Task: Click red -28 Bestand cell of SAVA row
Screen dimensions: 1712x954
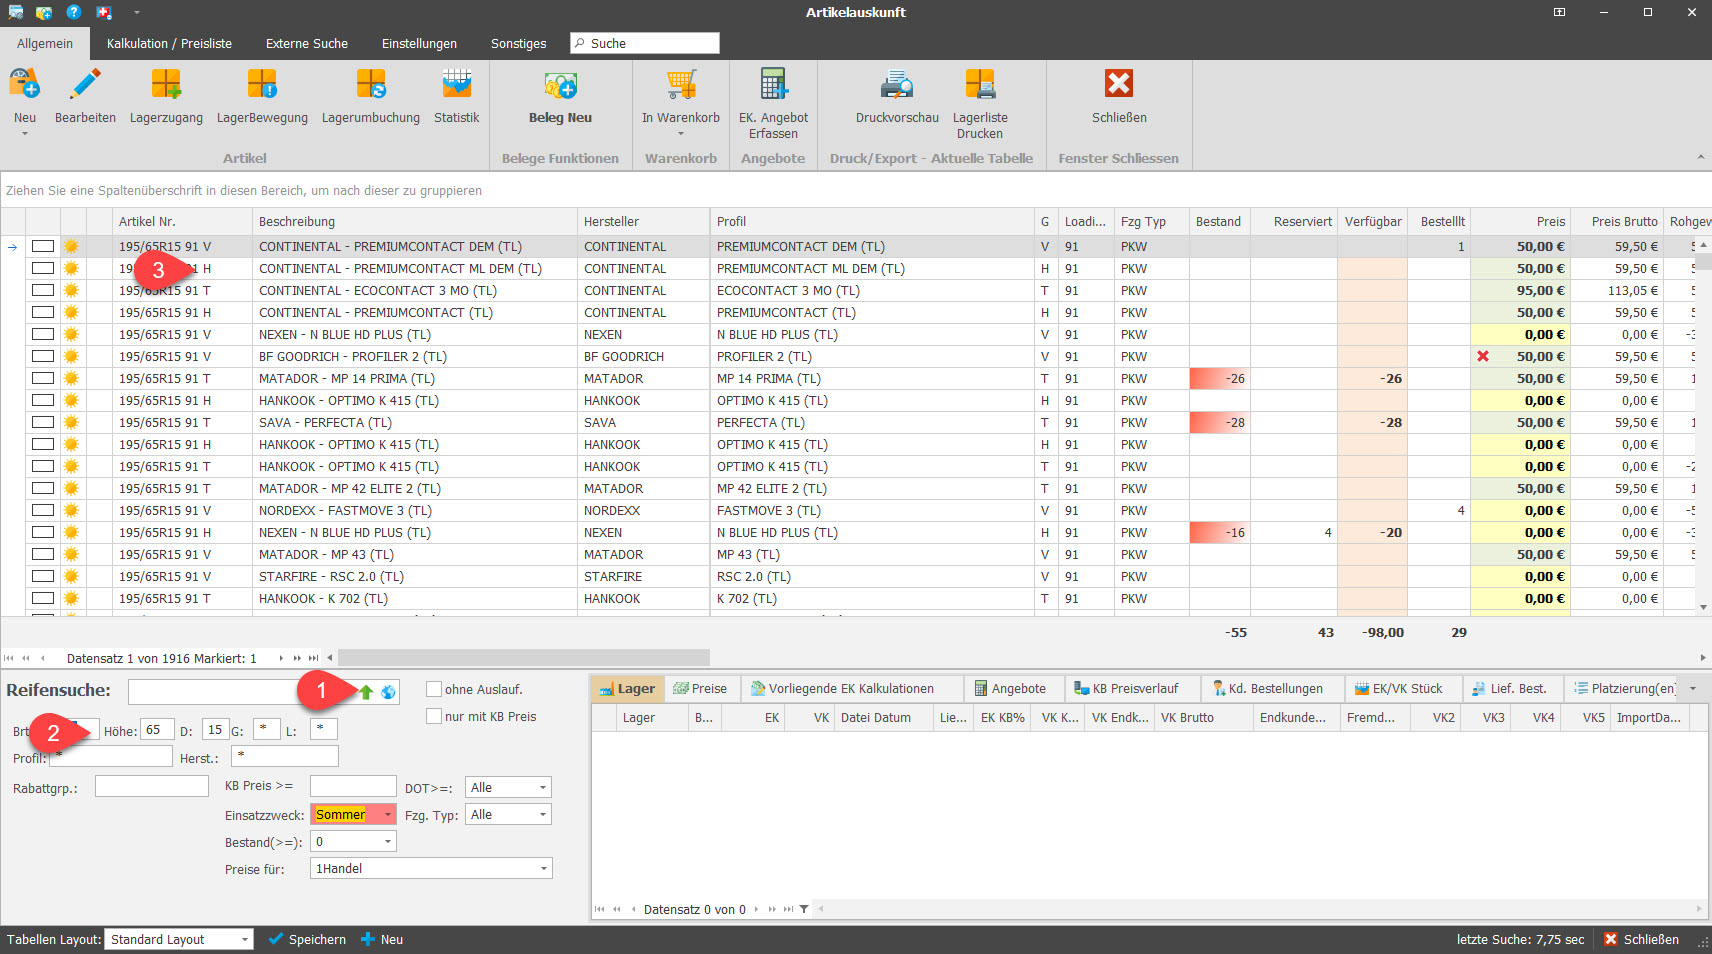Action: (1219, 422)
